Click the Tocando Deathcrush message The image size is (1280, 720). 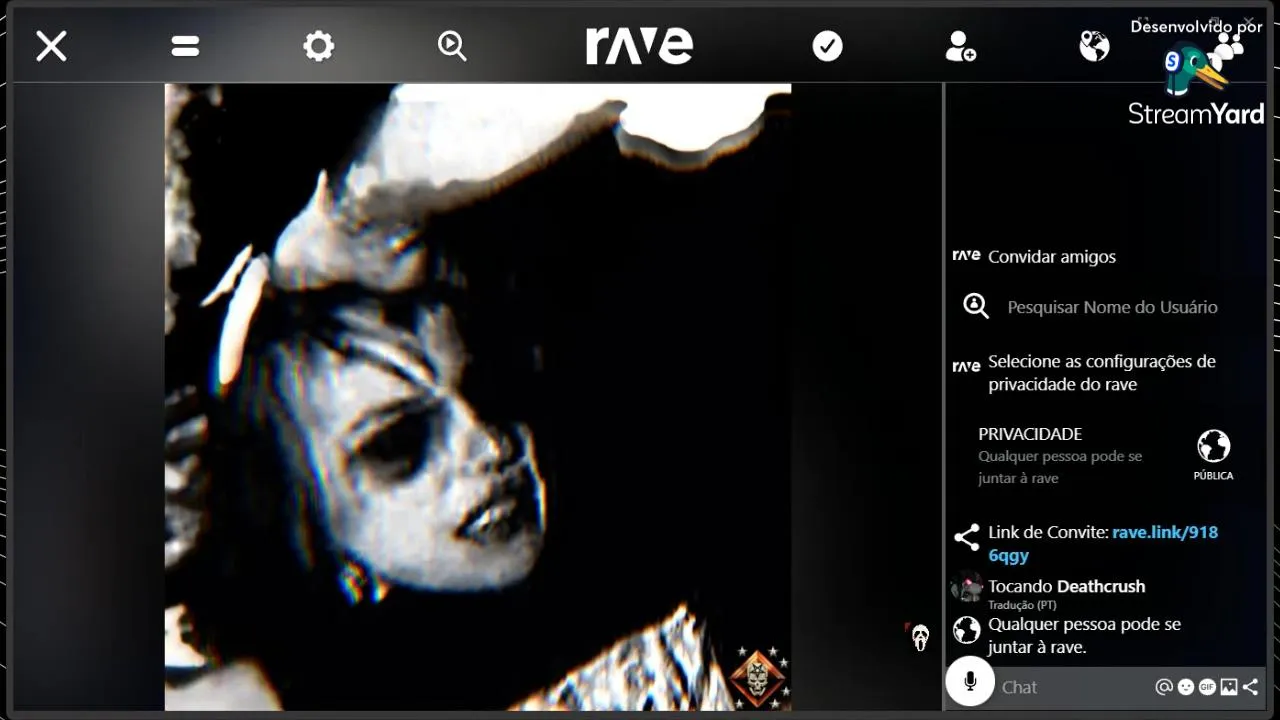[1066, 586]
